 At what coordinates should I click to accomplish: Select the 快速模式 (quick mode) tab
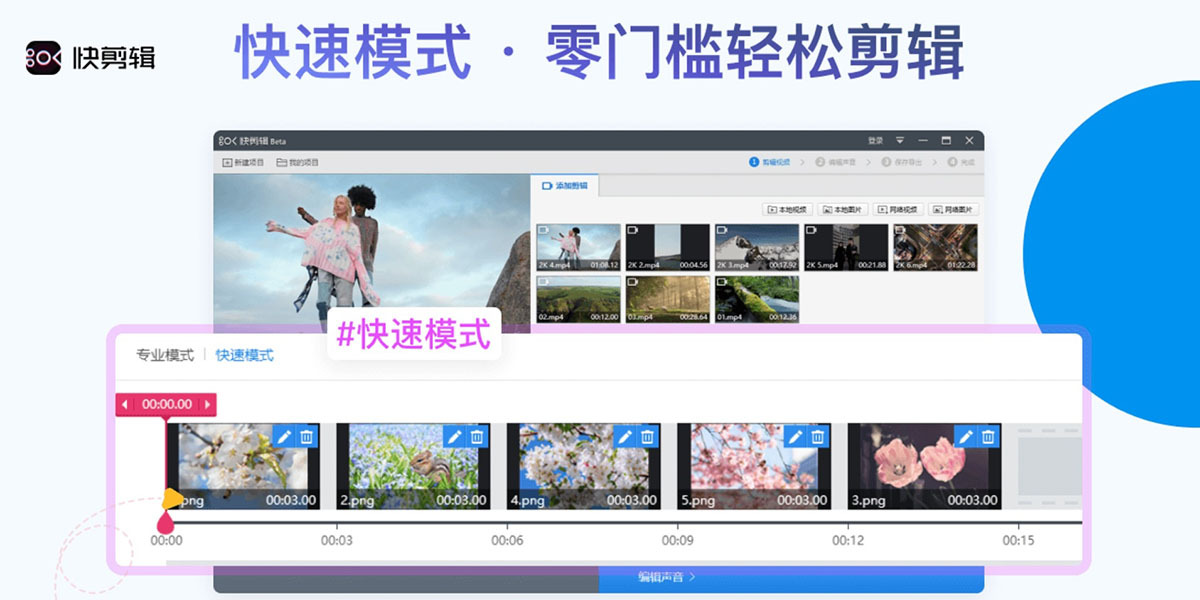(x=244, y=355)
